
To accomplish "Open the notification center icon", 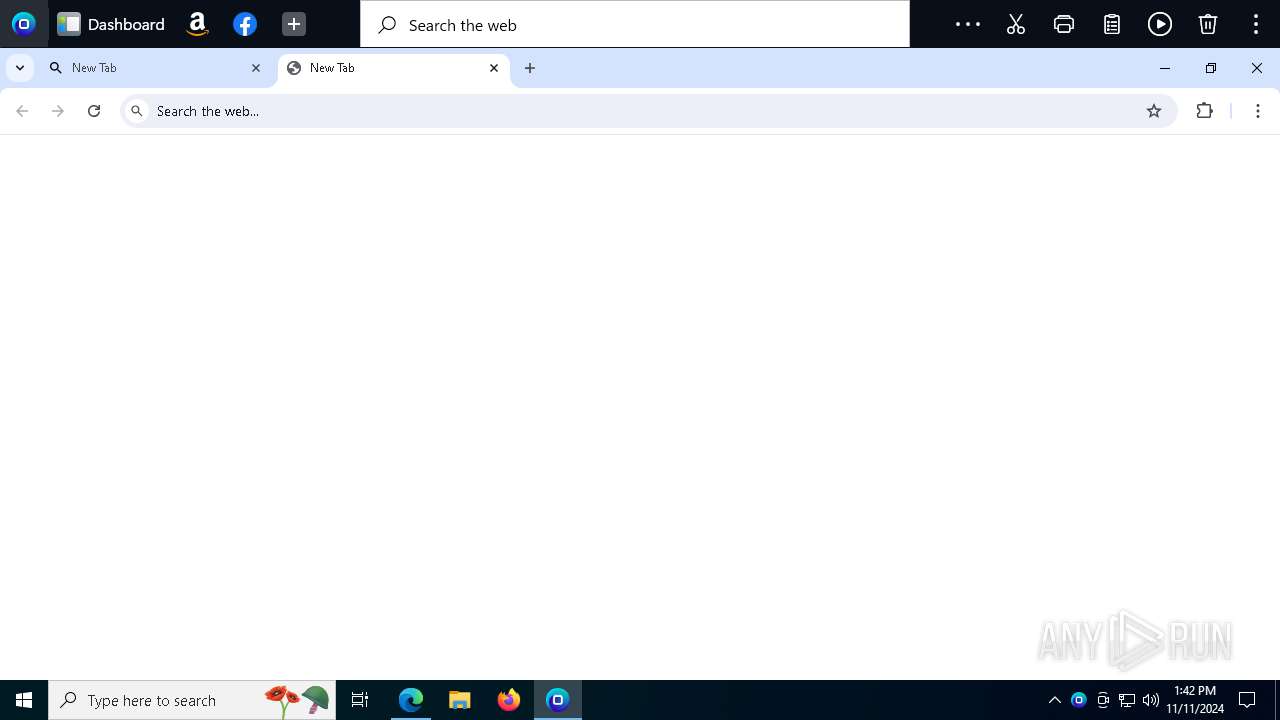I will coord(1247,700).
